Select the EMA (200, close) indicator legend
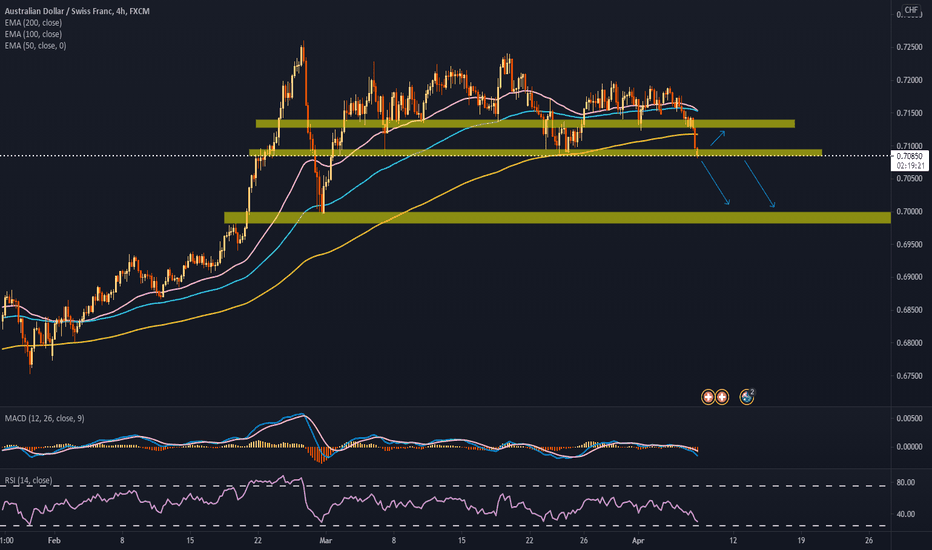 point(33,23)
